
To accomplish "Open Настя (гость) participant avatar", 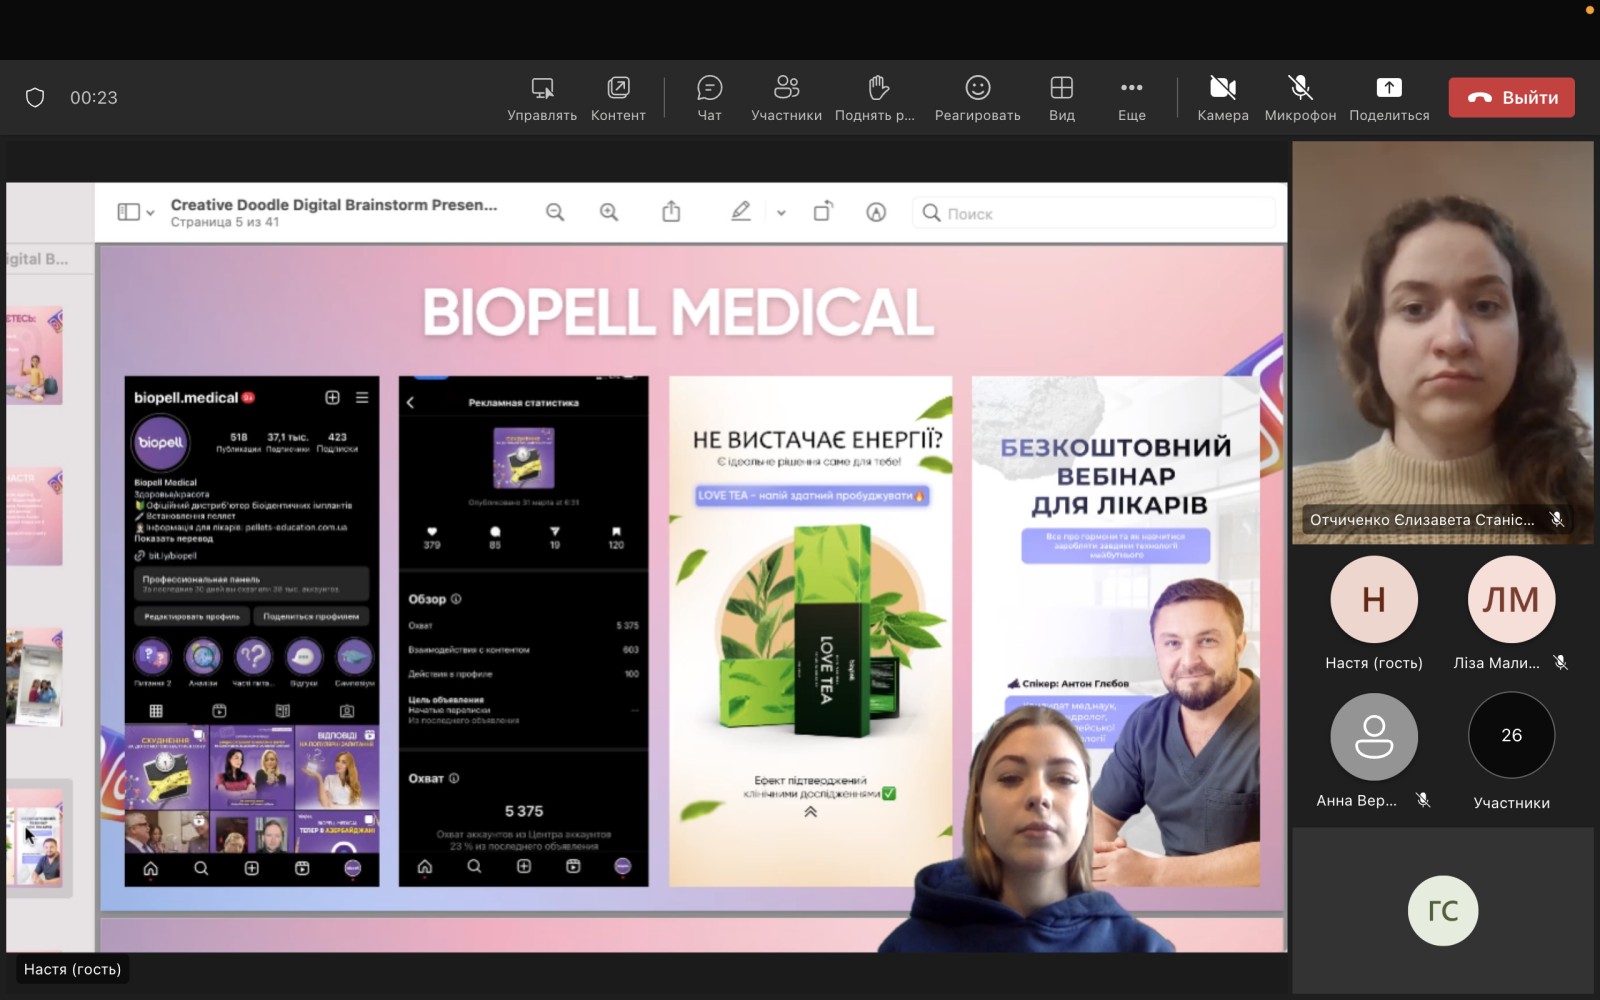I will pos(1374,599).
